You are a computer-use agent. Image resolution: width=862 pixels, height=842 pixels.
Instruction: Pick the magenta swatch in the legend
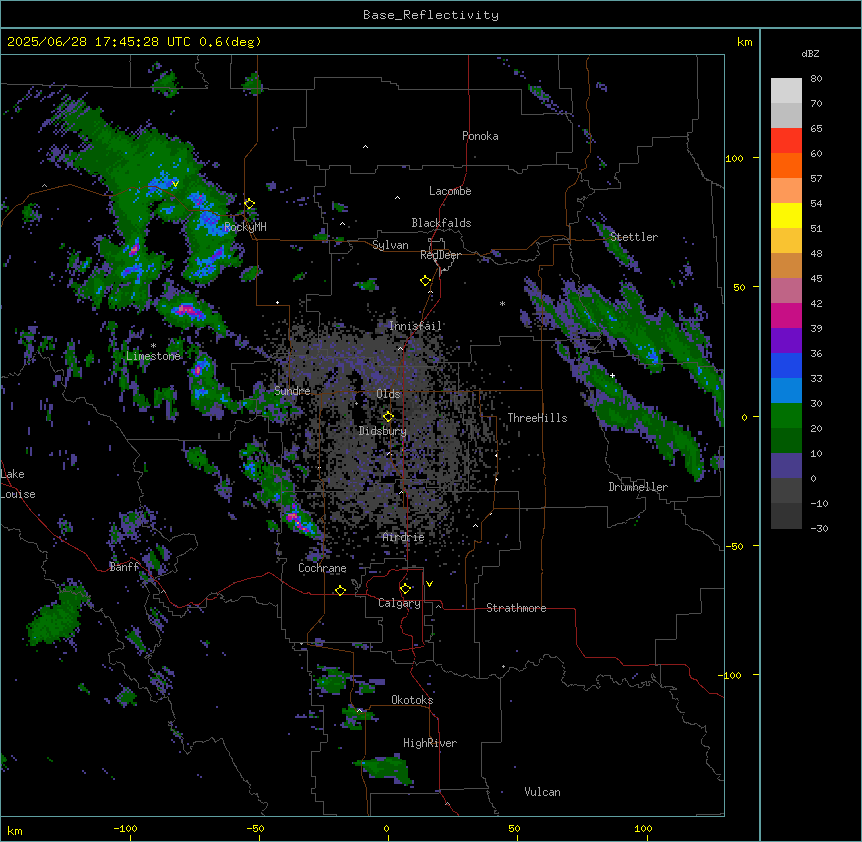tap(786, 315)
